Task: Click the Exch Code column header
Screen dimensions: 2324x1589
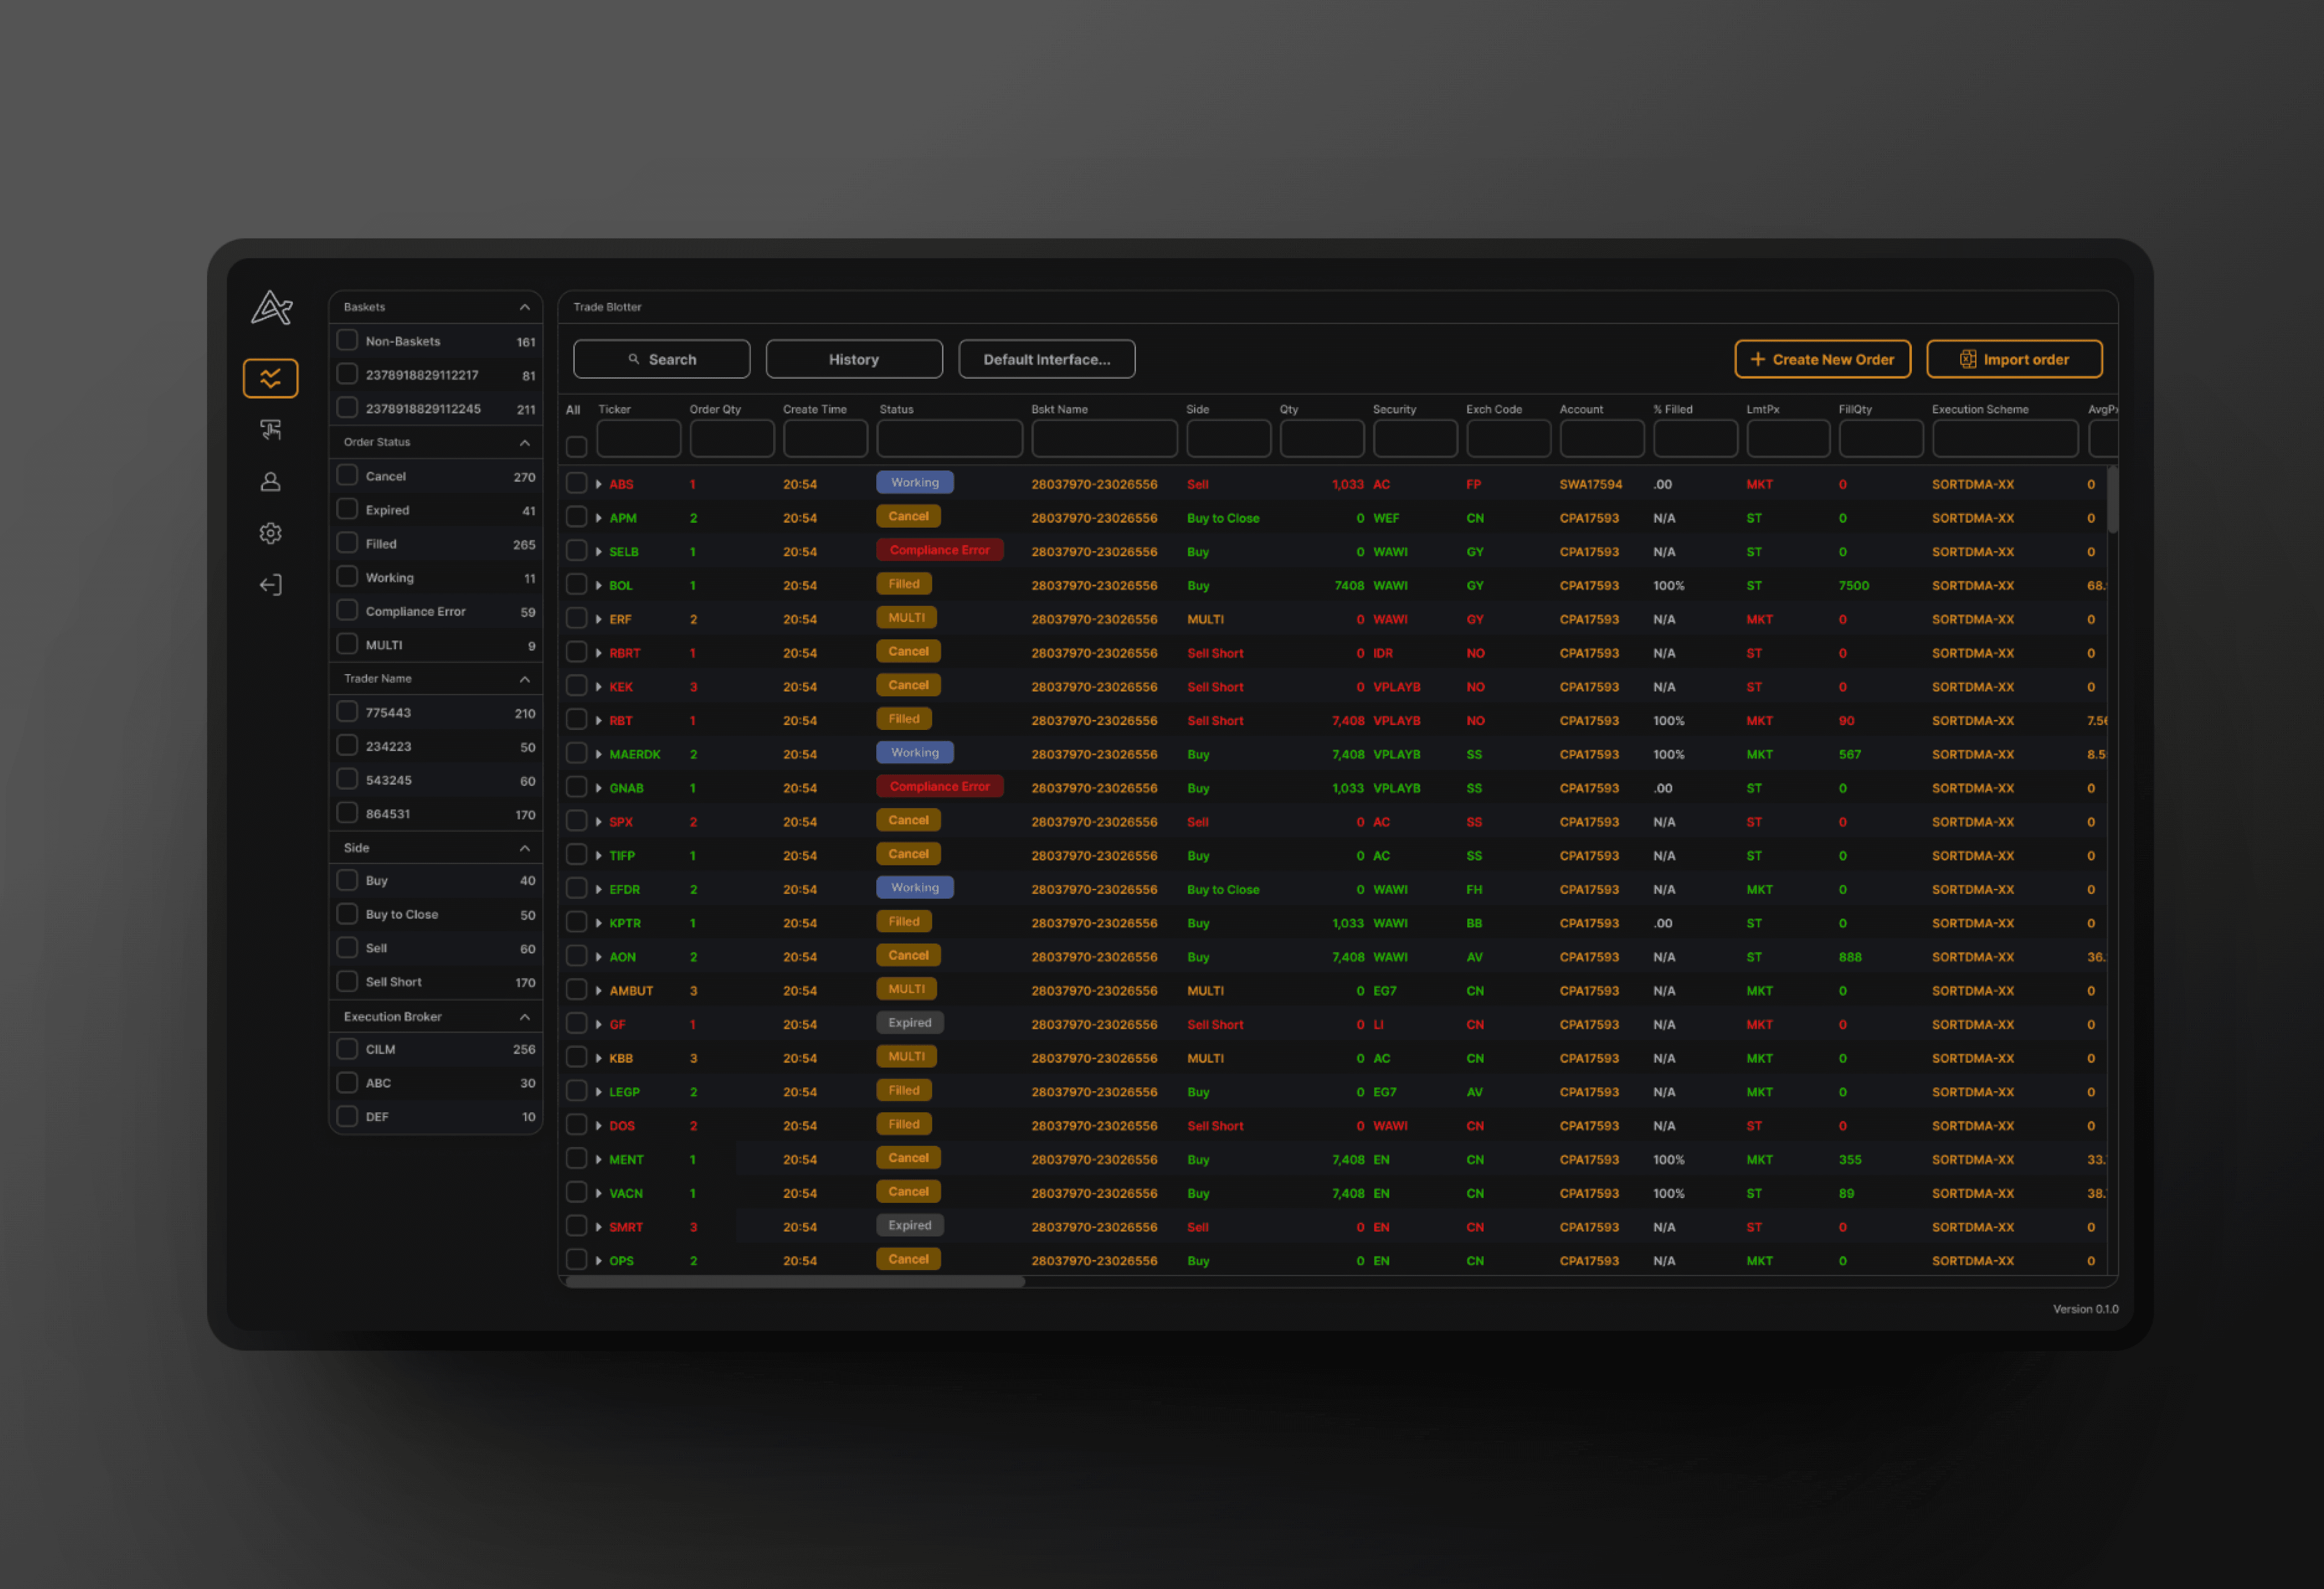Action: [1494, 409]
